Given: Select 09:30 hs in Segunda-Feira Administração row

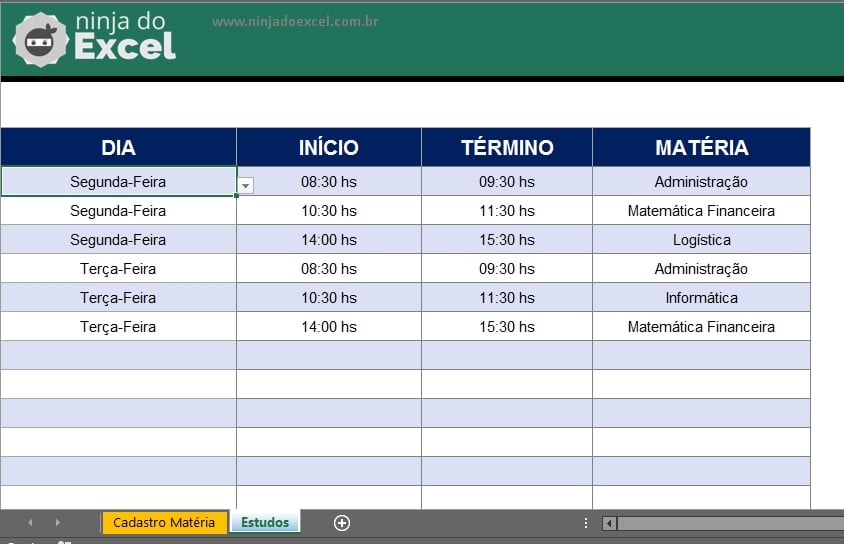Looking at the screenshot, I should [507, 181].
